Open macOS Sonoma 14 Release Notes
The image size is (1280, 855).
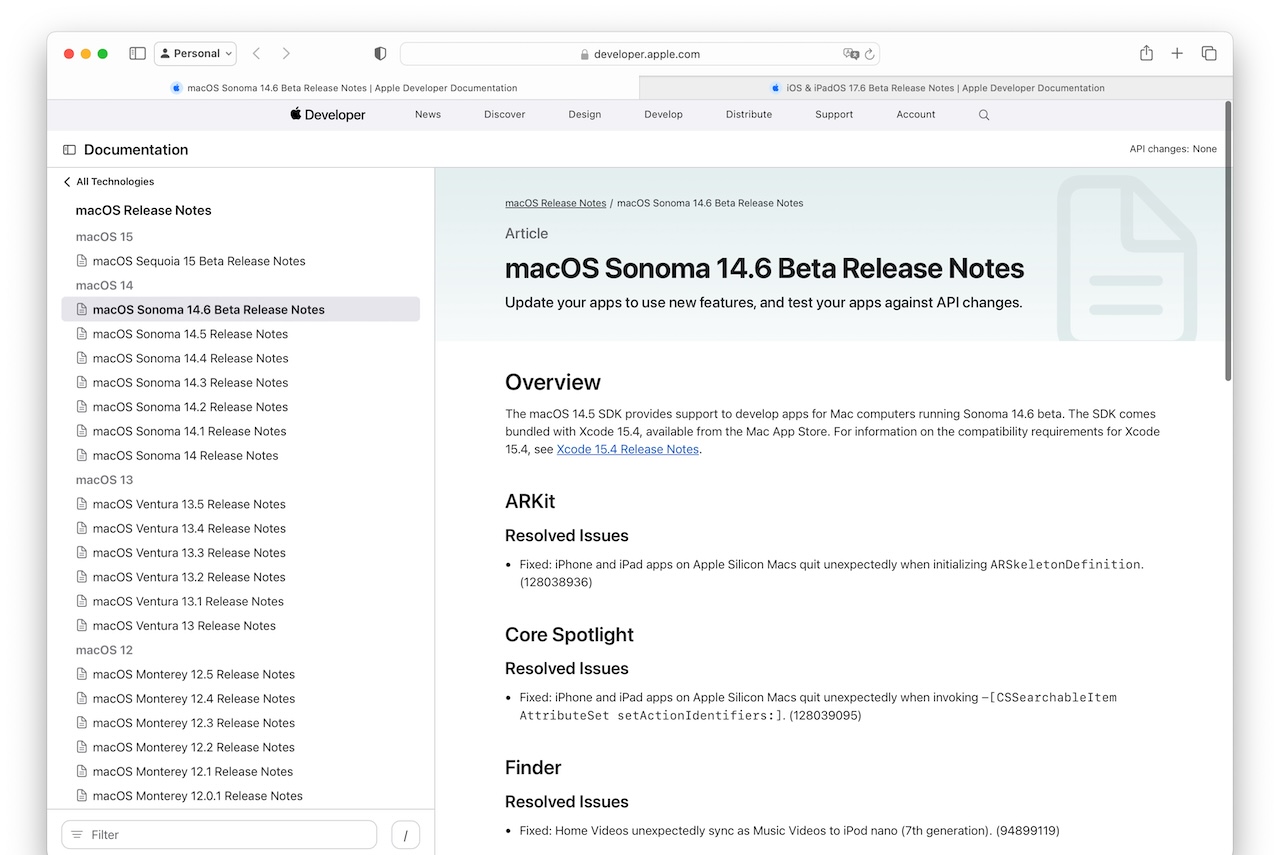click(x=185, y=456)
